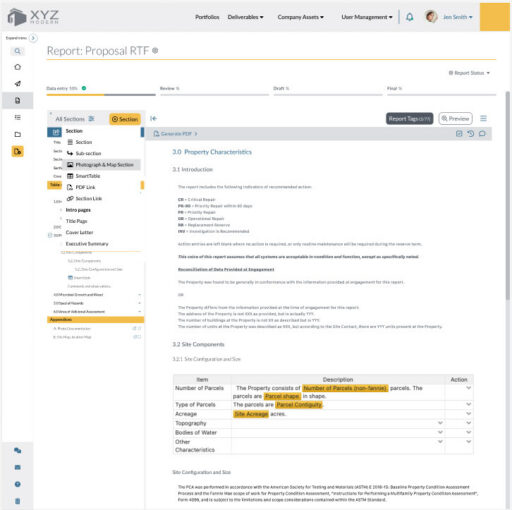
Task: Open the task list icon in sidebar
Action: click(17, 117)
